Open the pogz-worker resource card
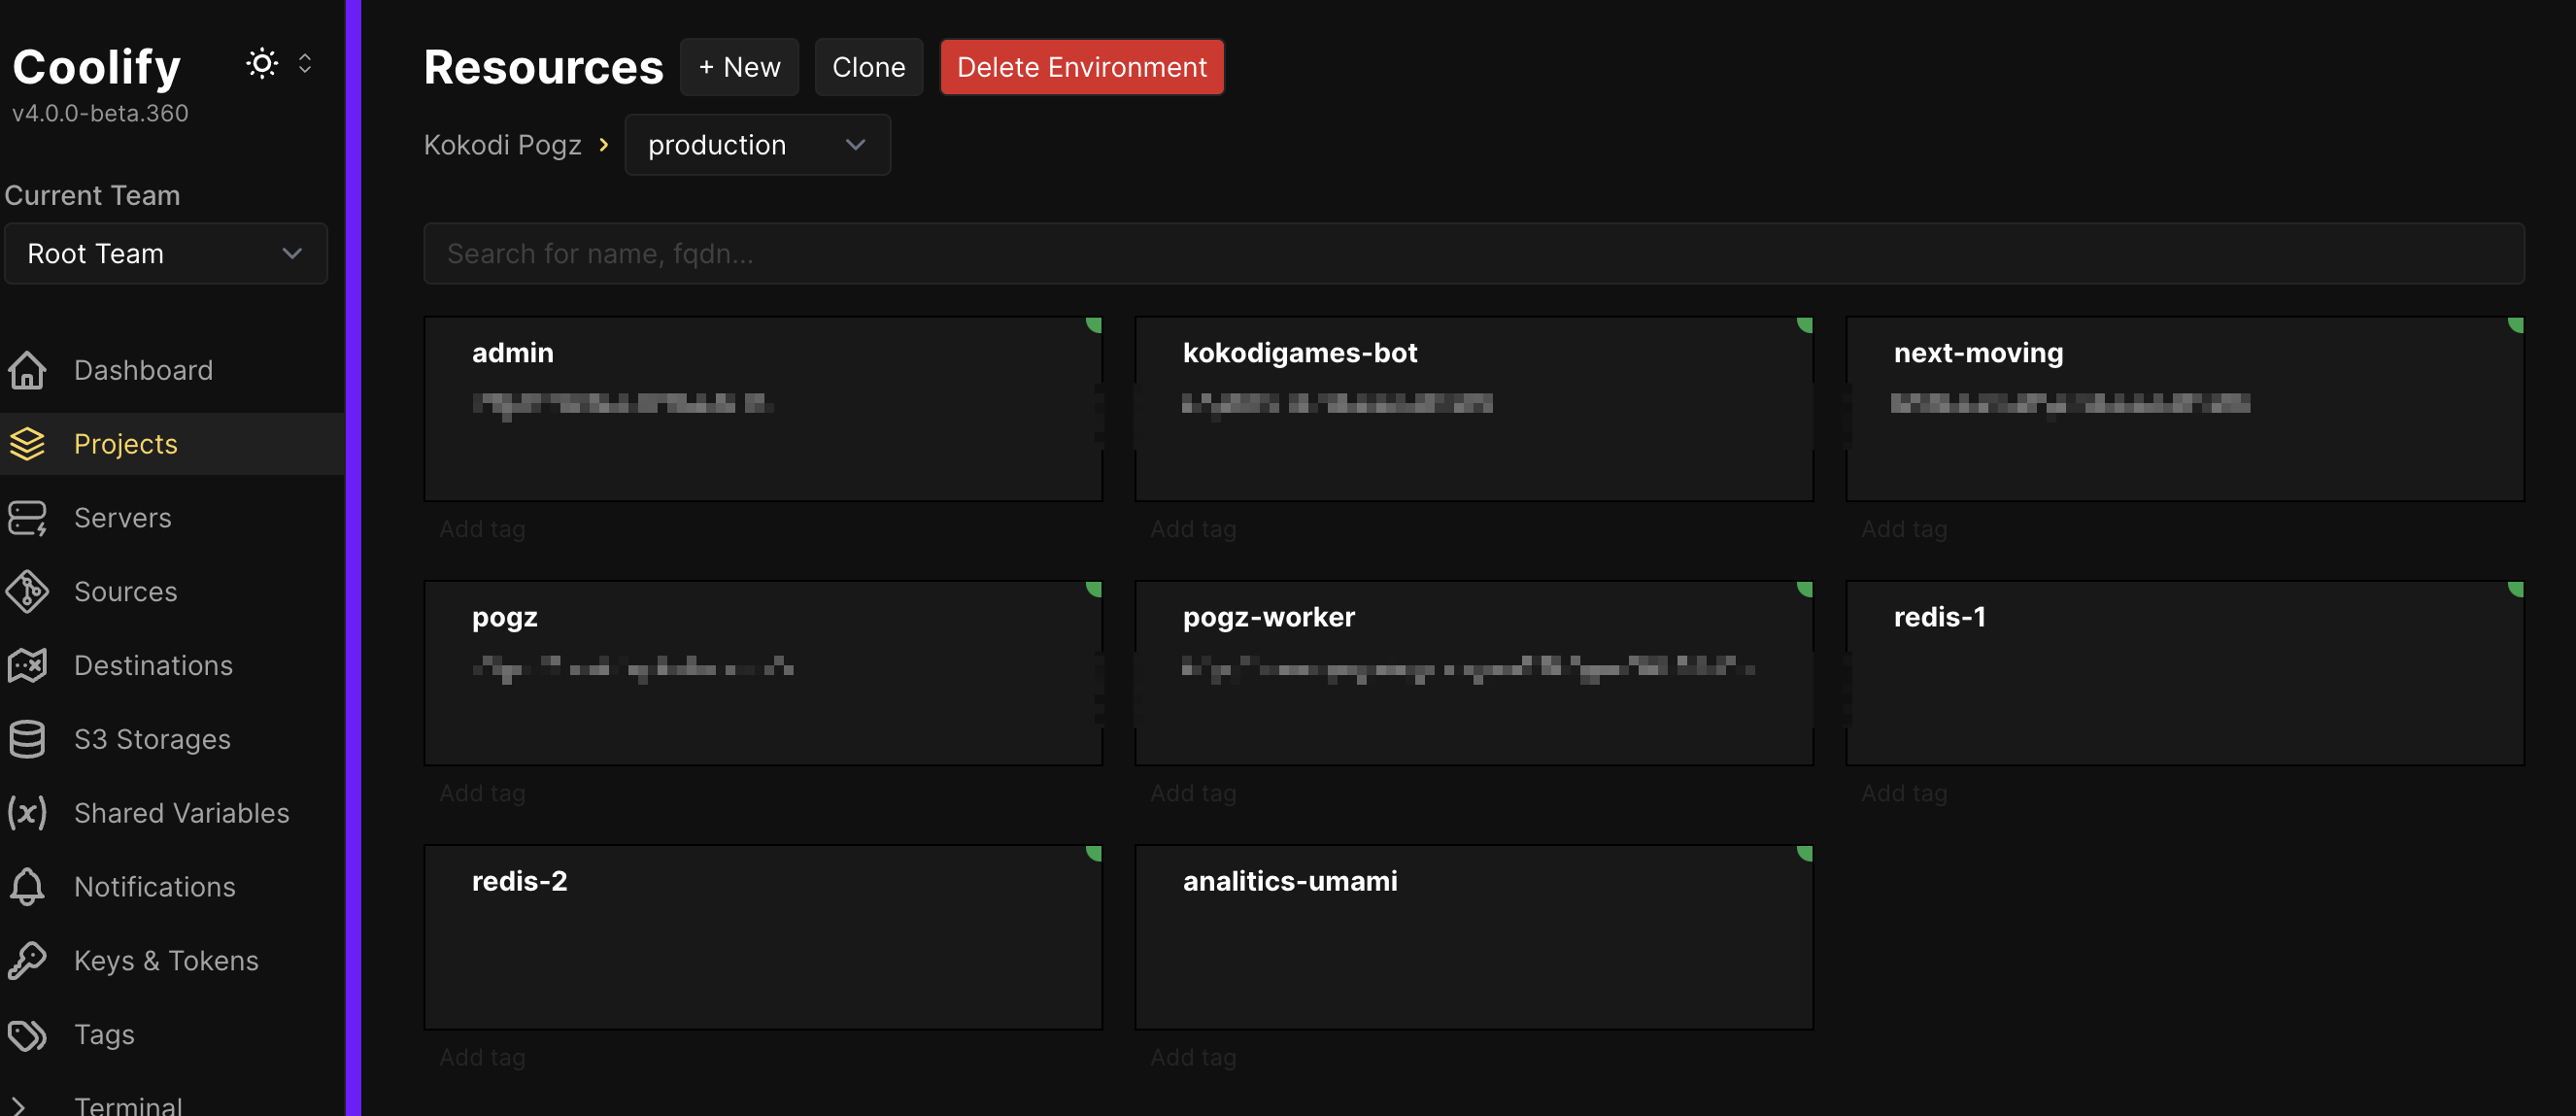The height and width of the screenshot is (1116, 2576). pos(1473,672)
